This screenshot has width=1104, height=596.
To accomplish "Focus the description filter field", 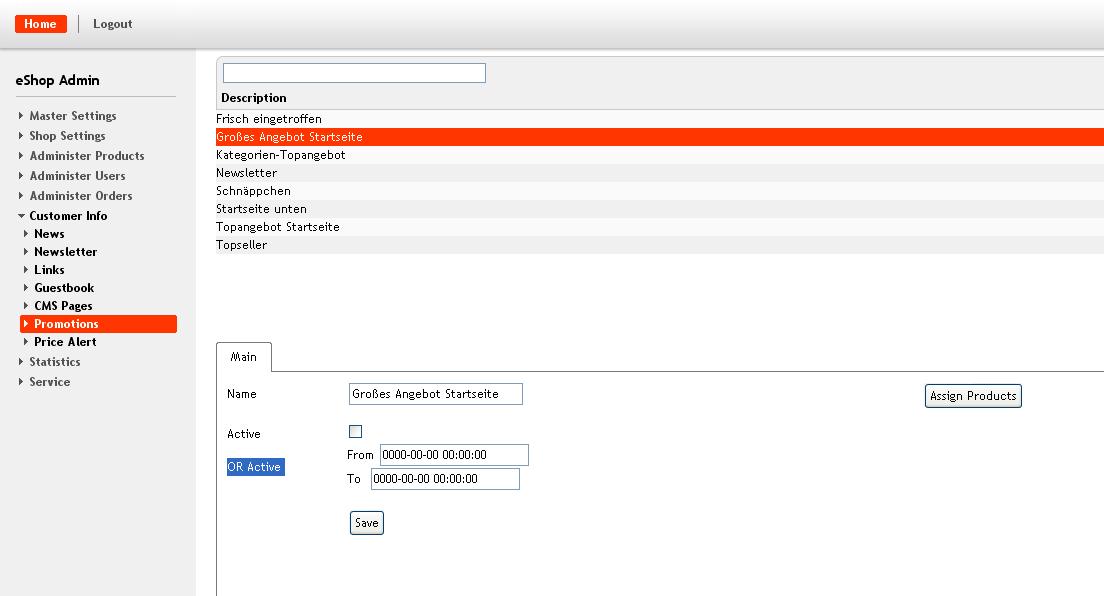I will [354, 73].
